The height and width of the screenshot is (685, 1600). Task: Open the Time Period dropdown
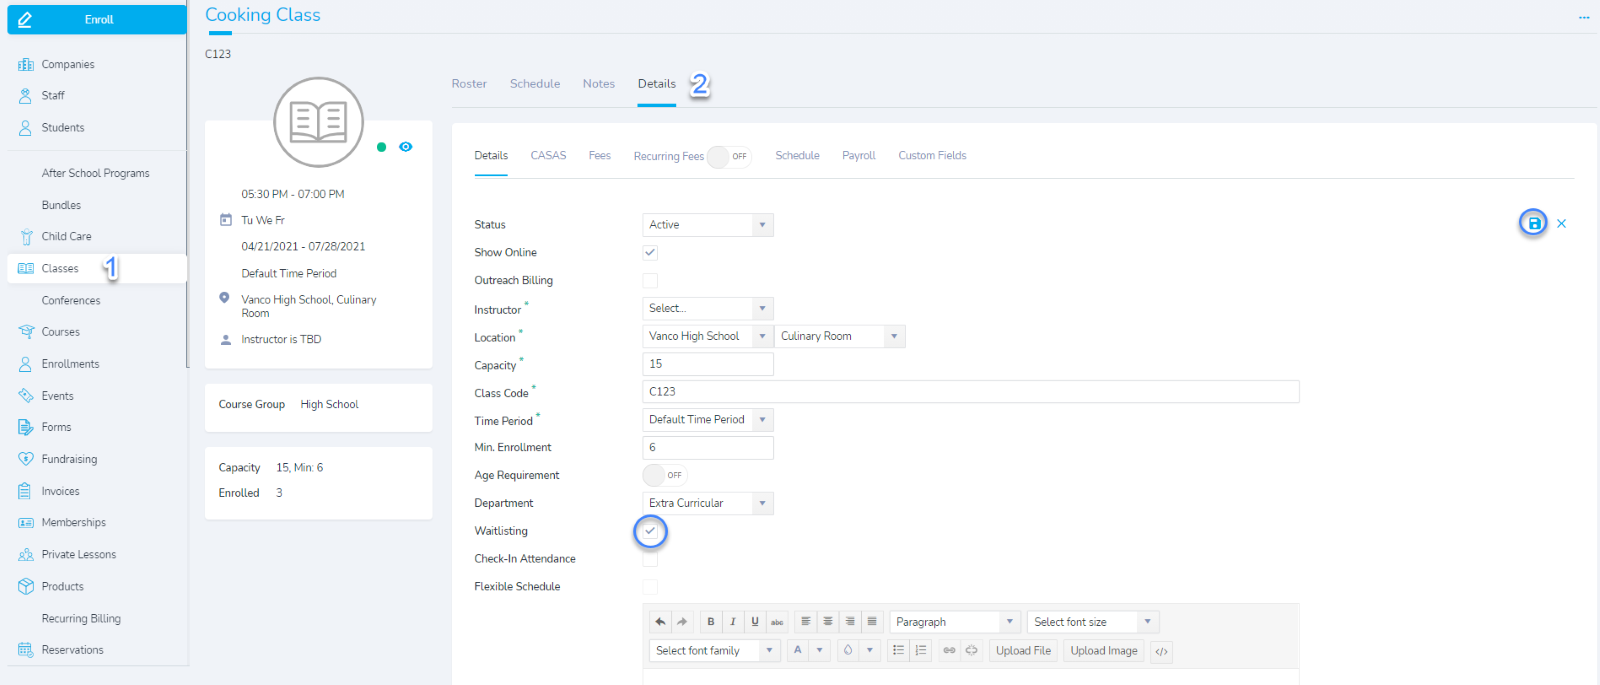(x=708, y=420)
